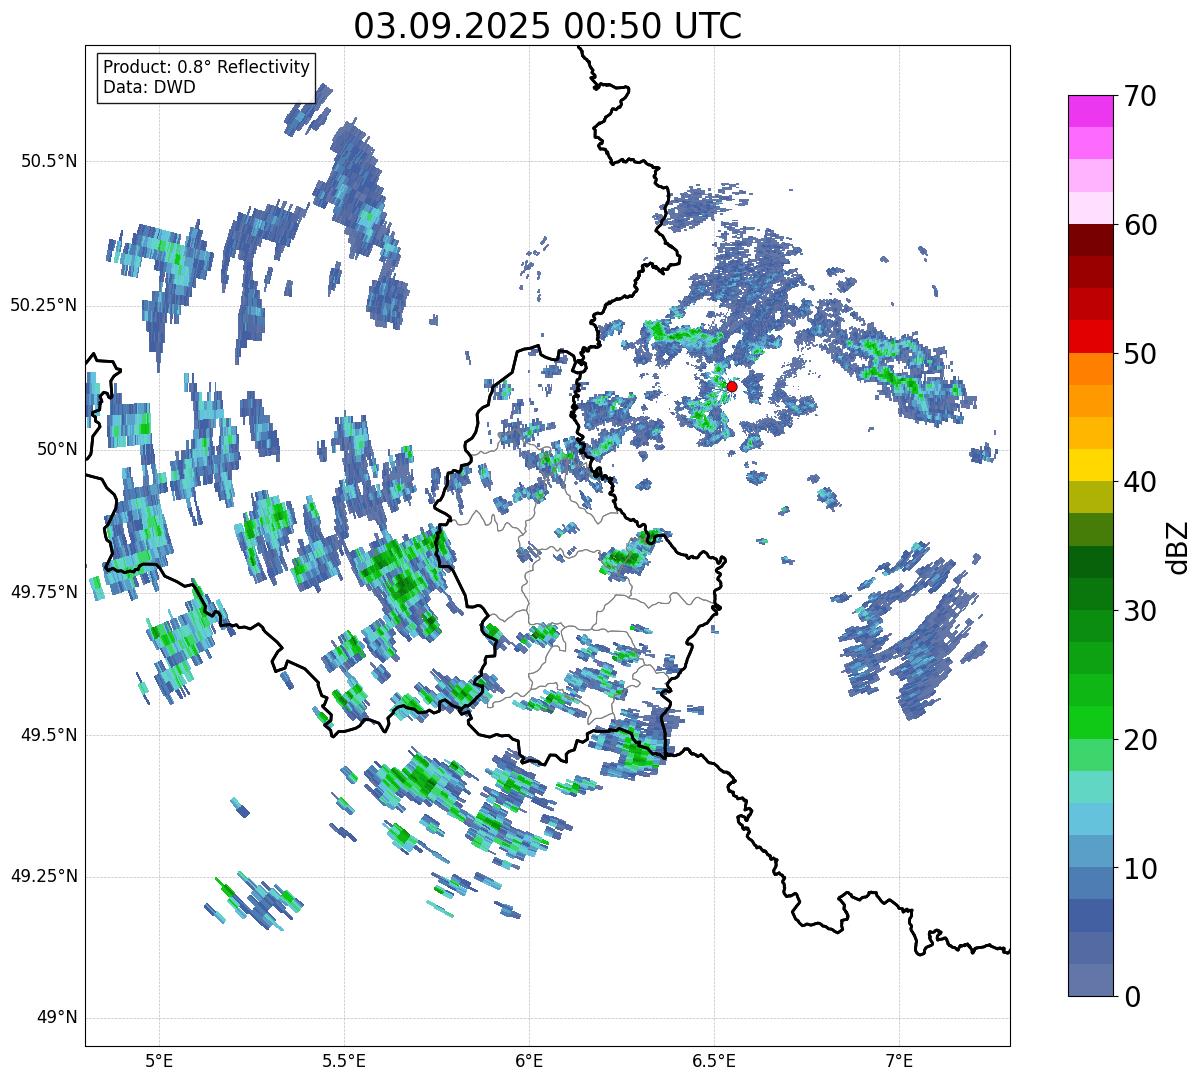The height and width of the screenshot is (1081, 1202).
Task: Click the colorbar label "dBZ"
Action: pos(1178,546)
